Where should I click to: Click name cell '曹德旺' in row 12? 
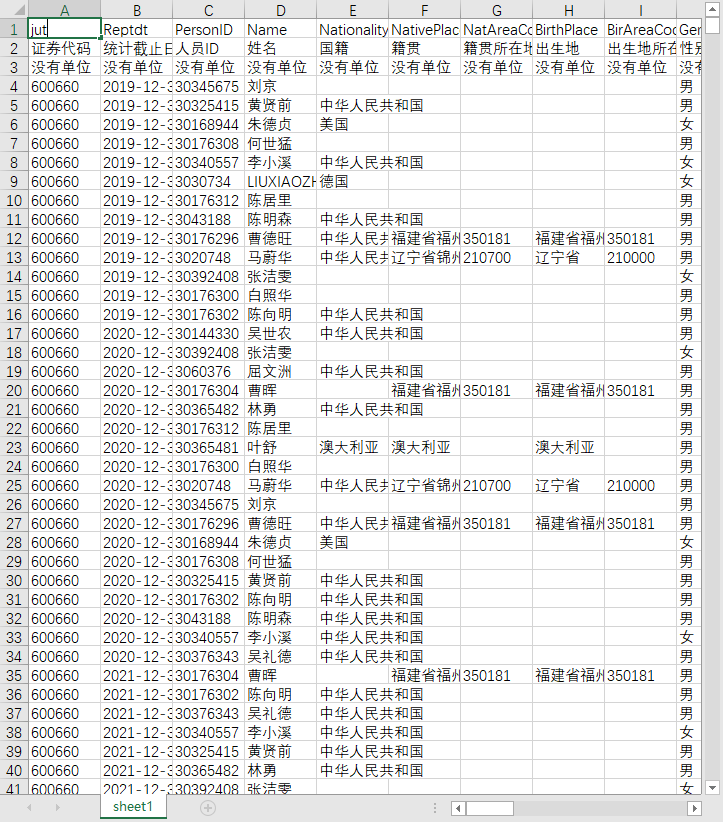(280, 239)
